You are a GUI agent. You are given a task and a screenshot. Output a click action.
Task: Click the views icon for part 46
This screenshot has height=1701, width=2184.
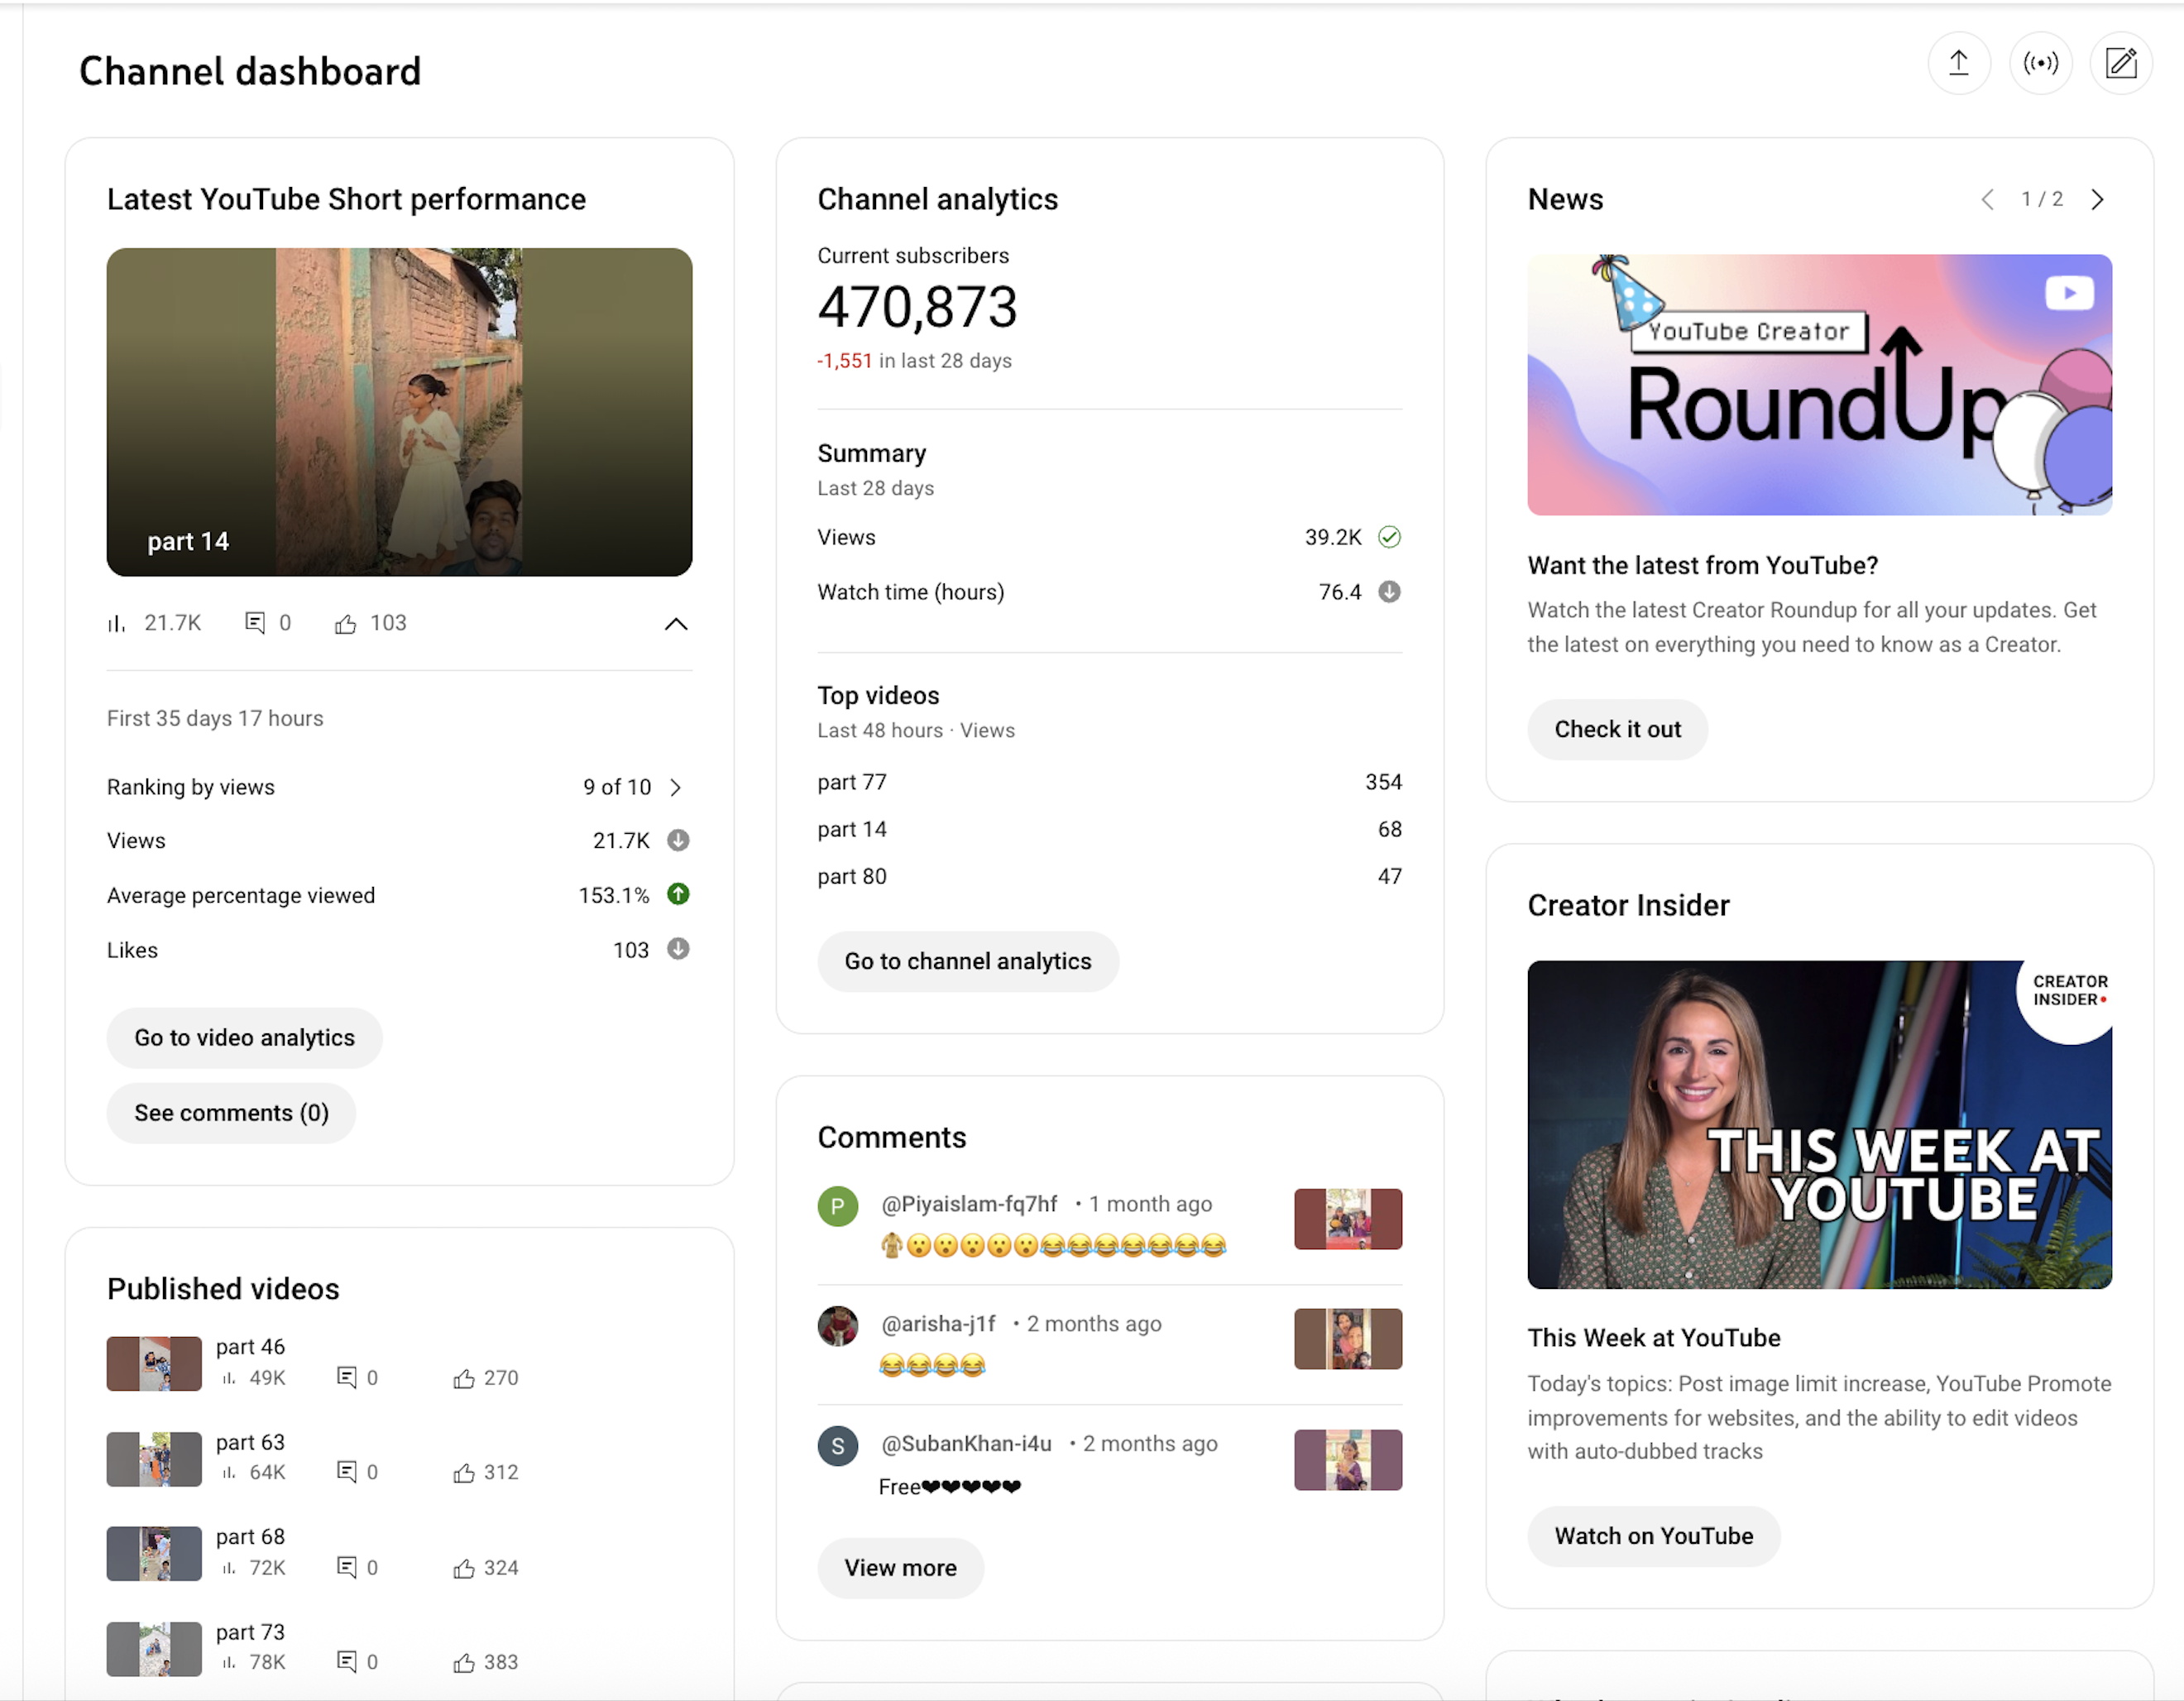pyautogui.click(x=229, y=1378)
